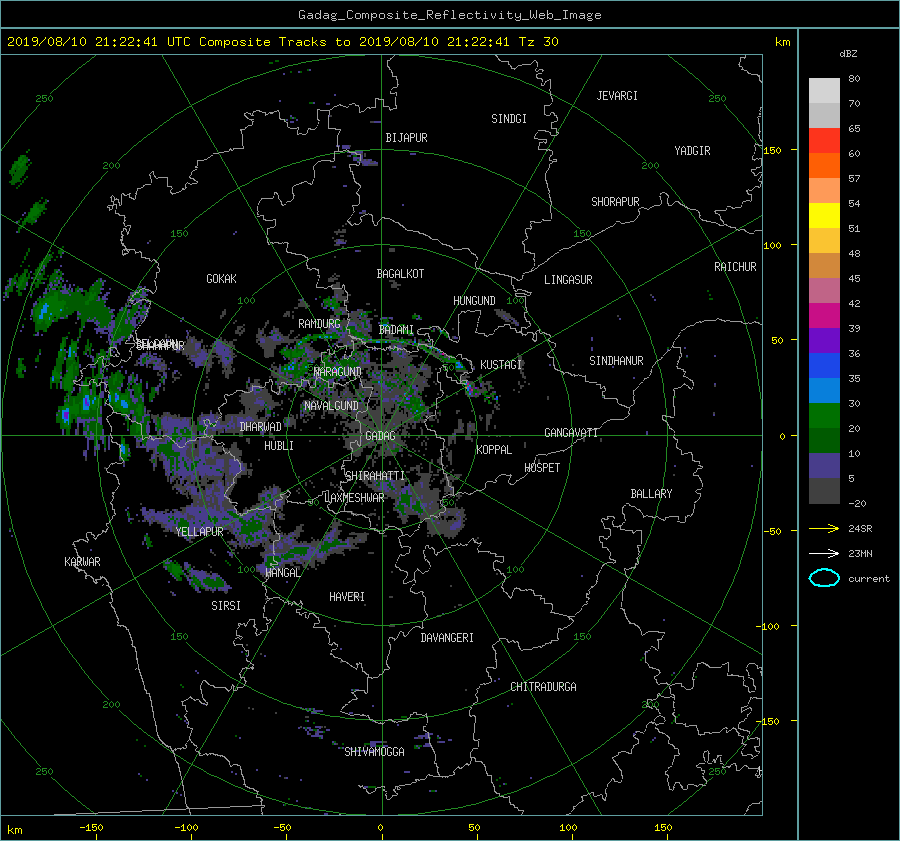Click the GADAG radar center label
This screenshot has height=841, width=900.
point(380,436)
